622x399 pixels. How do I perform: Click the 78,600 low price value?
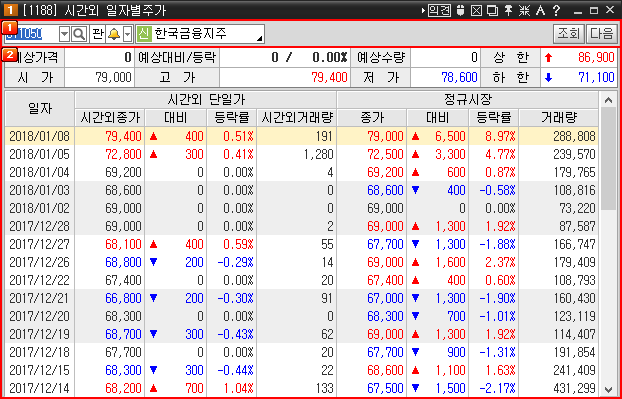445,77
